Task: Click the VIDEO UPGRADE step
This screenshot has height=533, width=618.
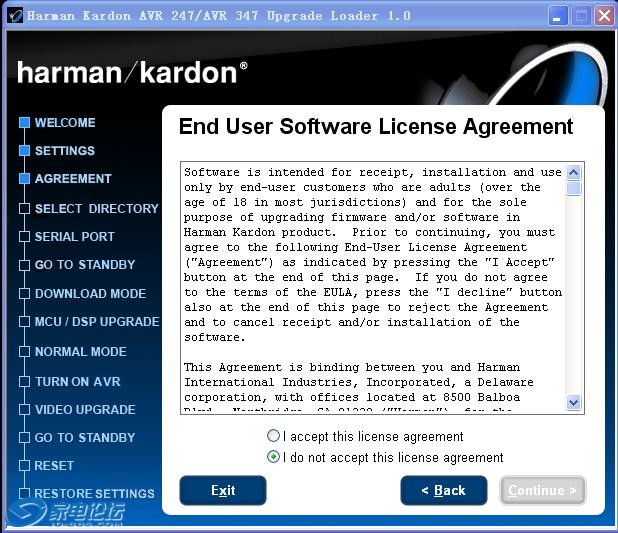Action: 85,410
